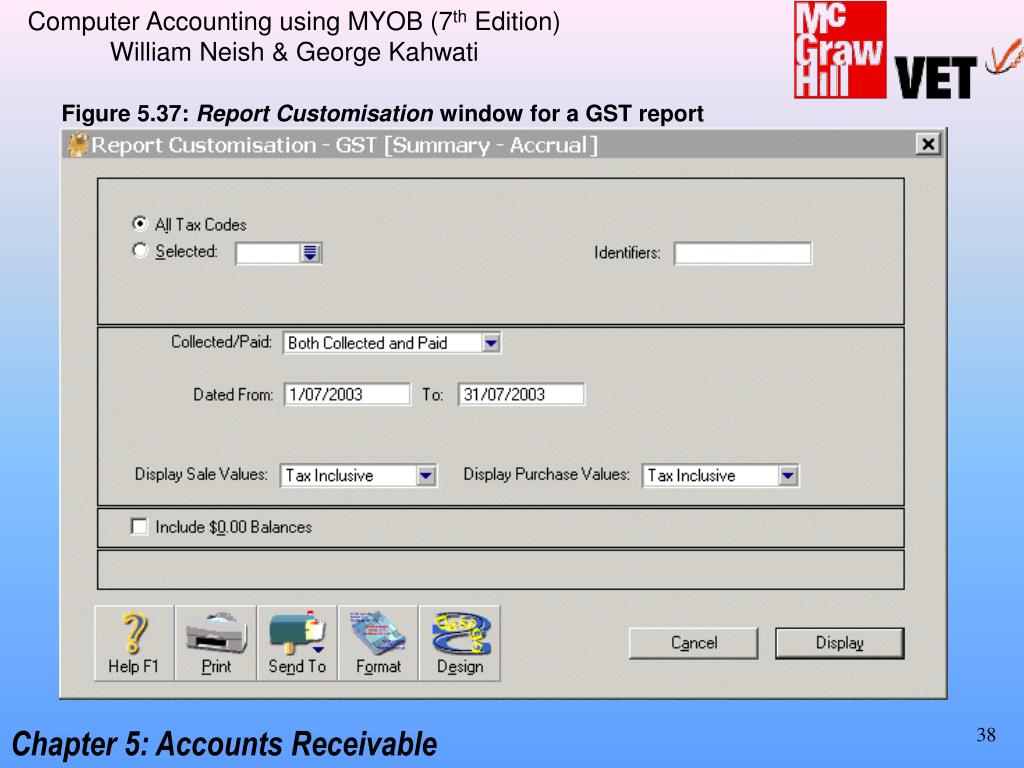The image size is (1024, 768).
Task: Click the Identifiers label
Action: click(x=627, y=253)
